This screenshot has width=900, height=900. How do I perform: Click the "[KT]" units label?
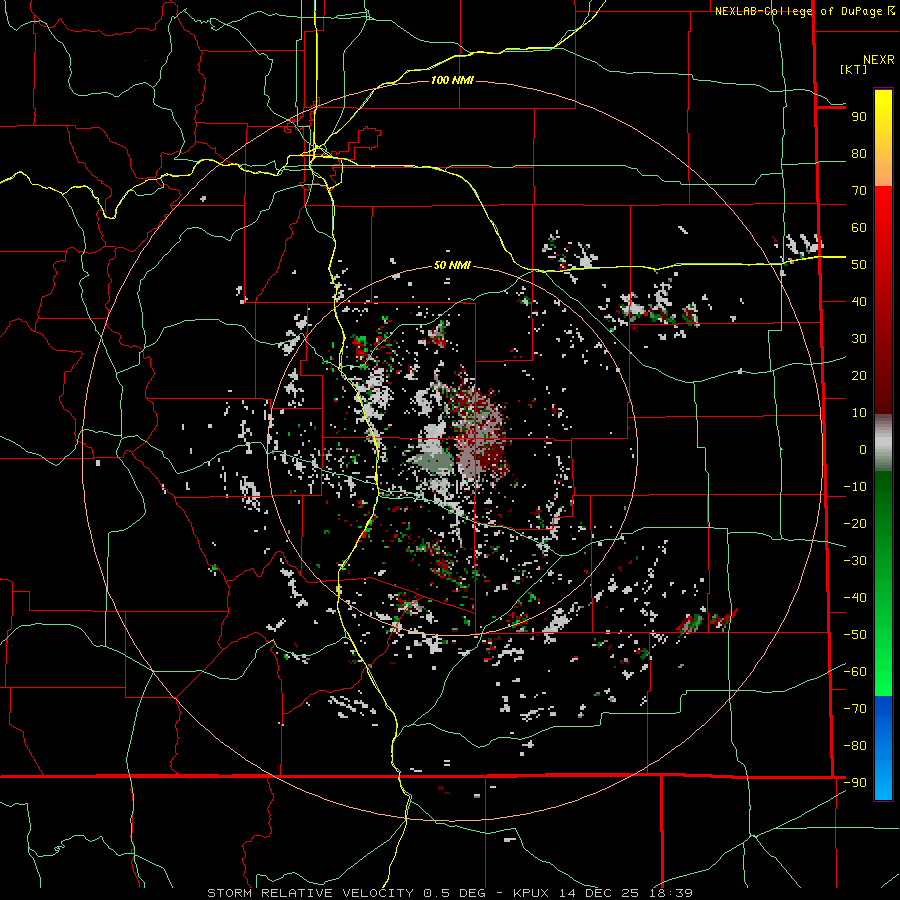[854, 69]
